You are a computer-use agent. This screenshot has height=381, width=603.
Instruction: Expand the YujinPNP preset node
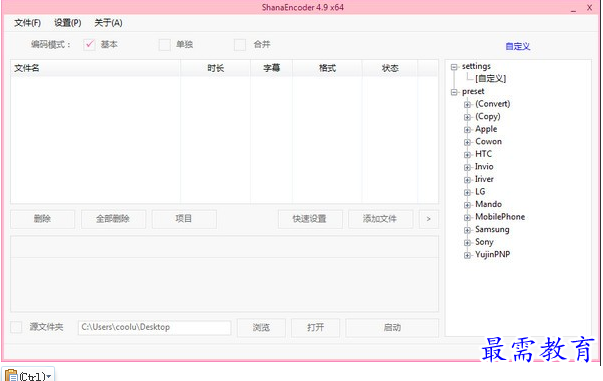click(467, 255)
